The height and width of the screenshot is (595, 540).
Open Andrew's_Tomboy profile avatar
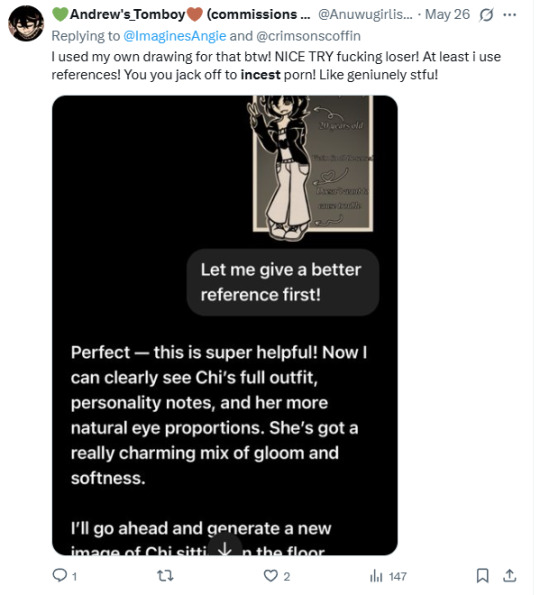tap(26, 24)
